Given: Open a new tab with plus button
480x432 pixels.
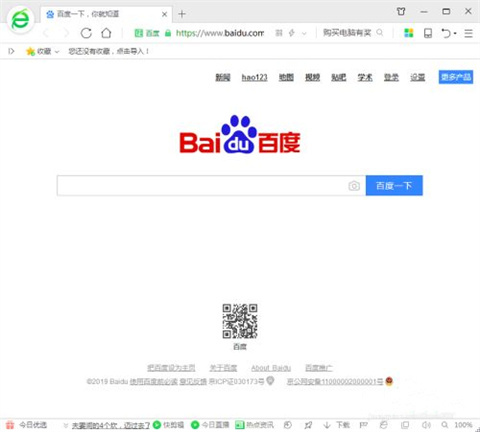Looking at the screenshot, I should tap(182, 14).
